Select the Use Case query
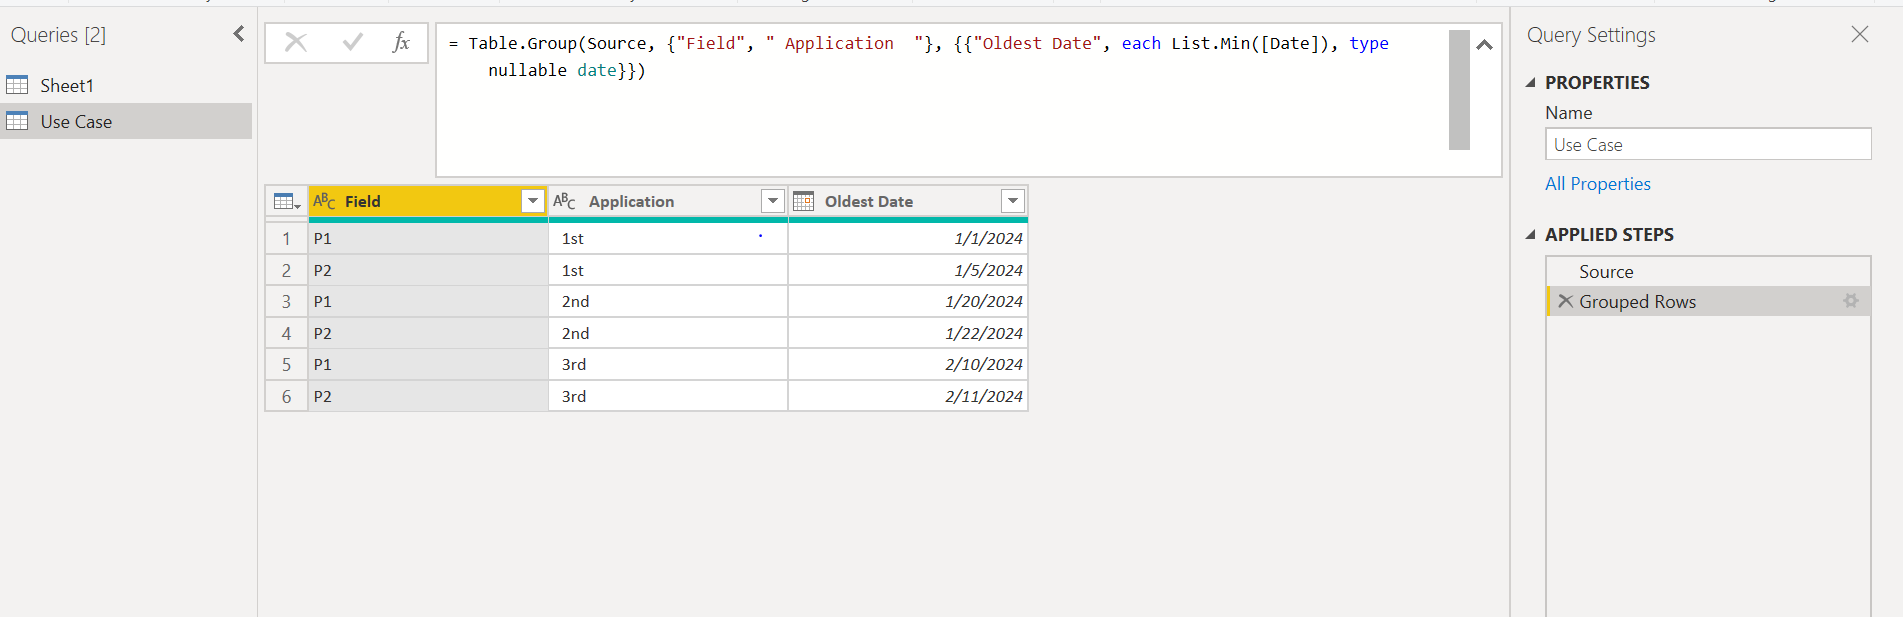 (x=126, y=121)
